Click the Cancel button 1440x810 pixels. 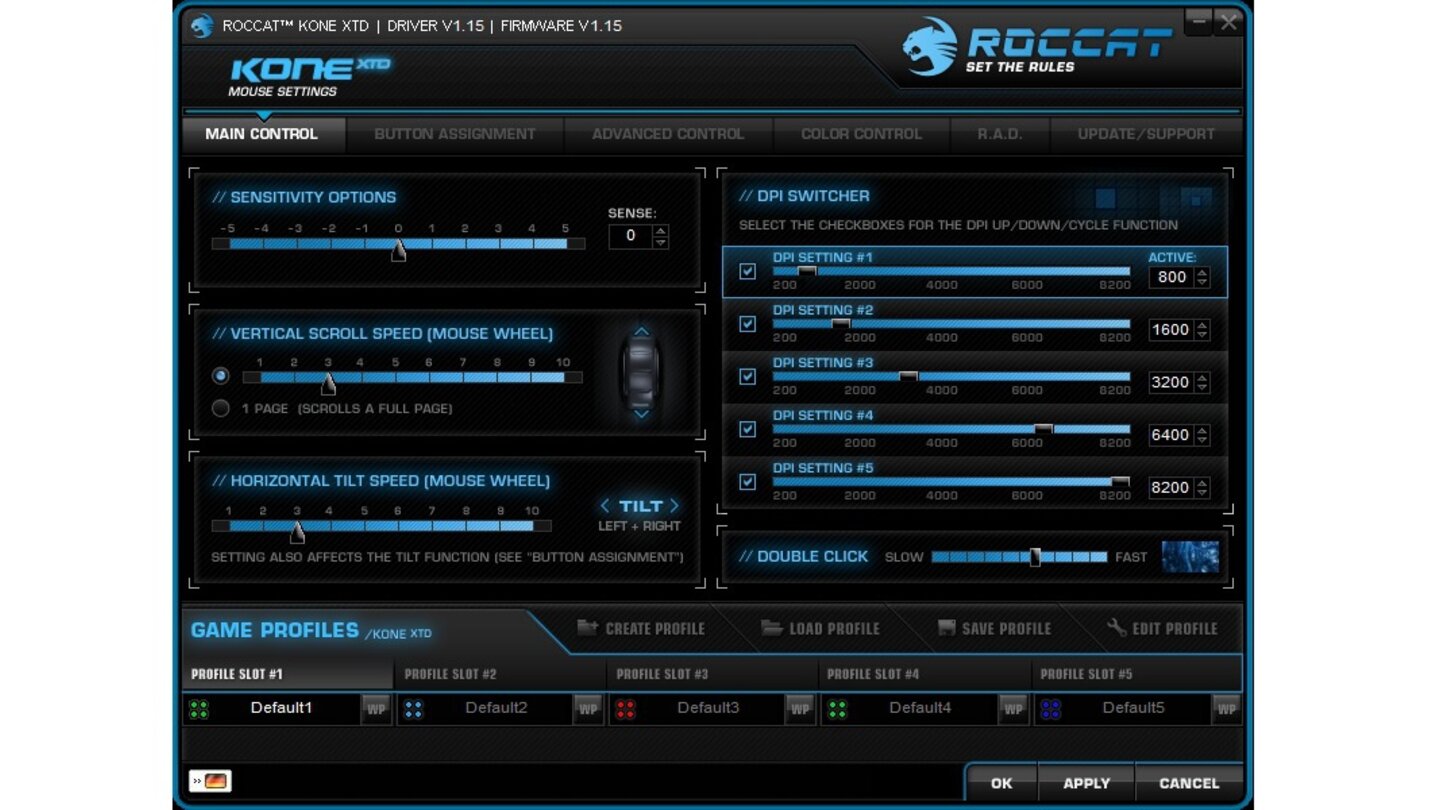pyautogui.click(x=1189, y=783)
